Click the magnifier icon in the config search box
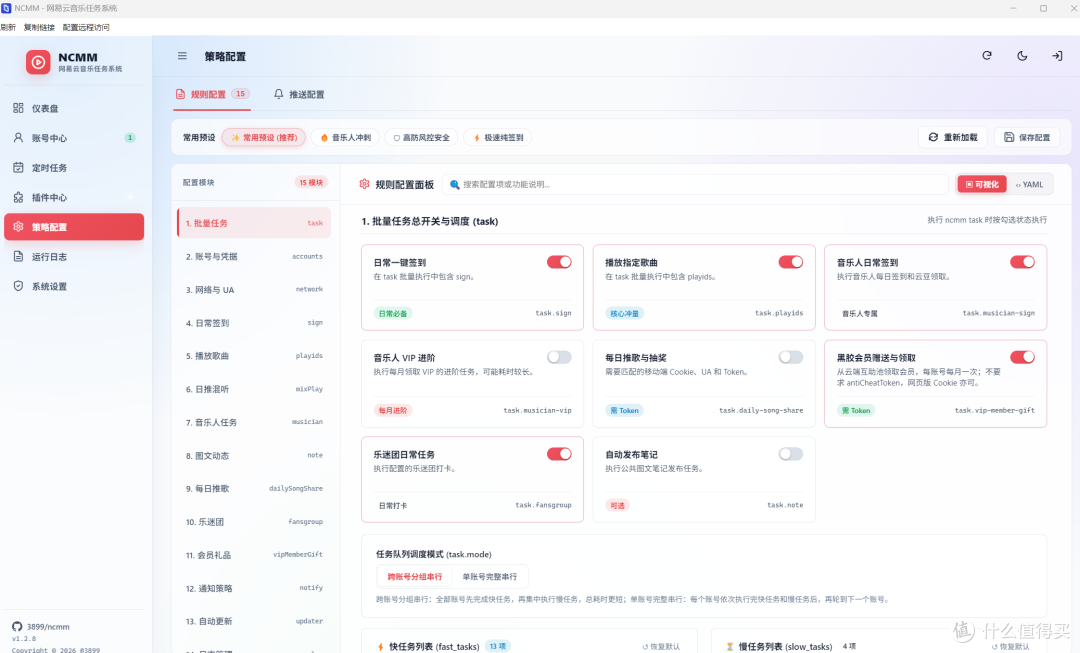 pyautogui.click(x=455, y=185)
